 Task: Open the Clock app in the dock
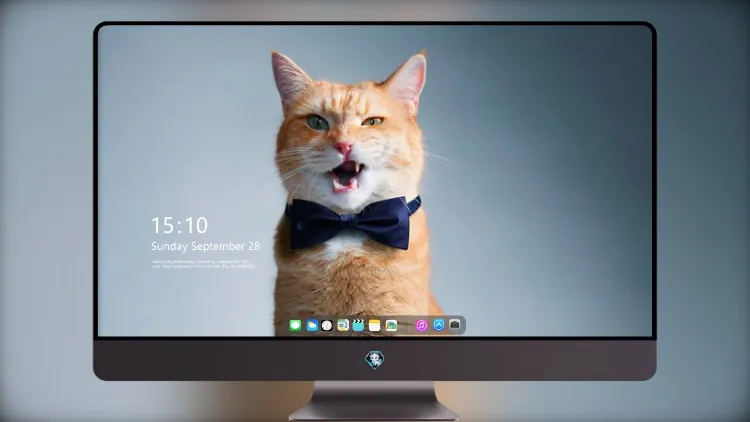pyautogui.click(x=327, y=326)
